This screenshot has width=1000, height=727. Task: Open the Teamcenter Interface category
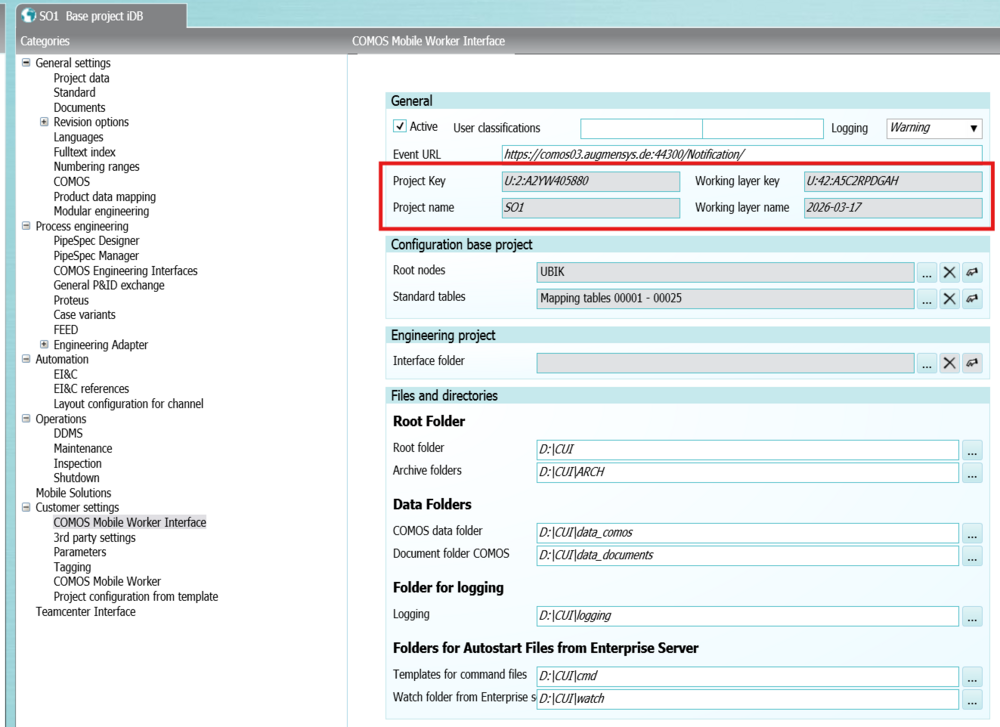tap(85, 612)
